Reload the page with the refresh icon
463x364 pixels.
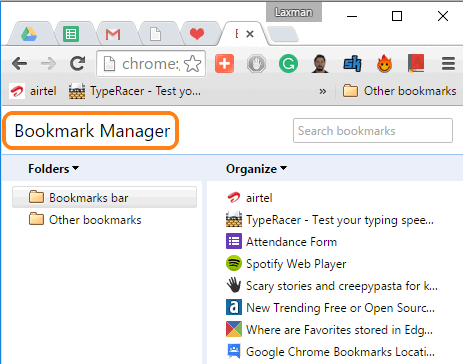78,64
